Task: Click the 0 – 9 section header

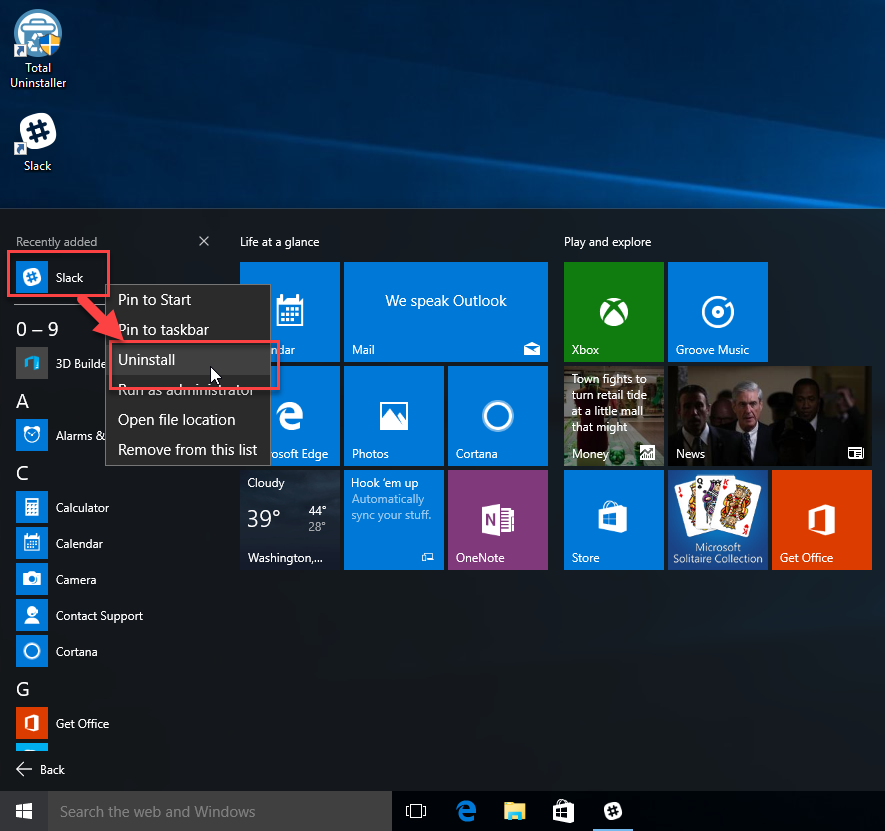Action: click(37, 329)
